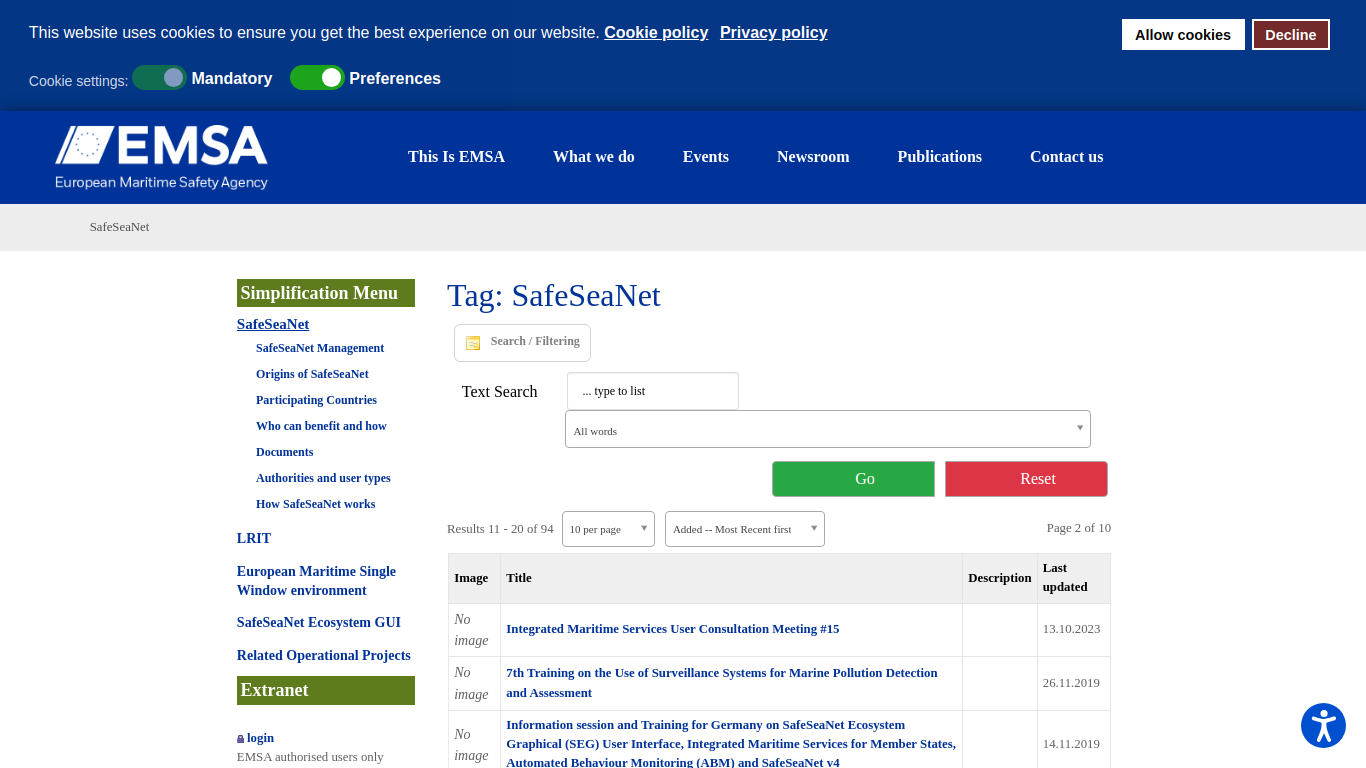Open This Is EMSA menu
This screenshot has height=768, width=1366.
point(456,157)
